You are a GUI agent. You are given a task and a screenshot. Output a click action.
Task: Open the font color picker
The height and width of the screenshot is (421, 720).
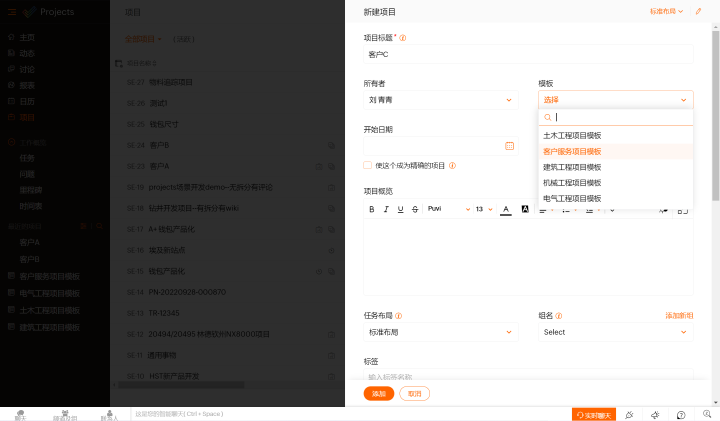(x=506, y=210)
